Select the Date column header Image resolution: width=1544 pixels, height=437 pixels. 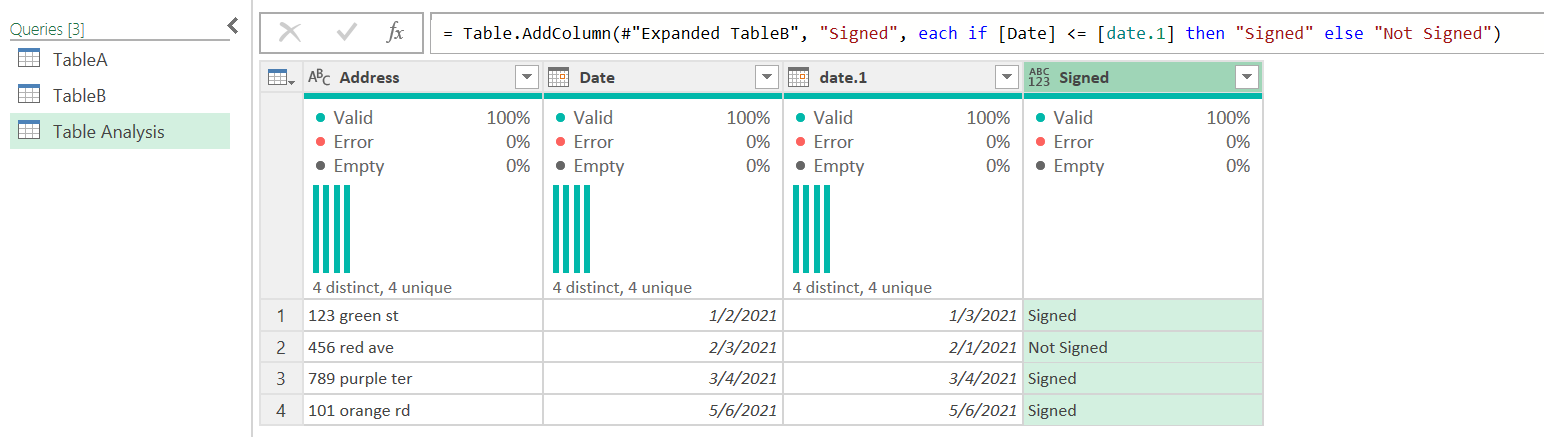663,77
